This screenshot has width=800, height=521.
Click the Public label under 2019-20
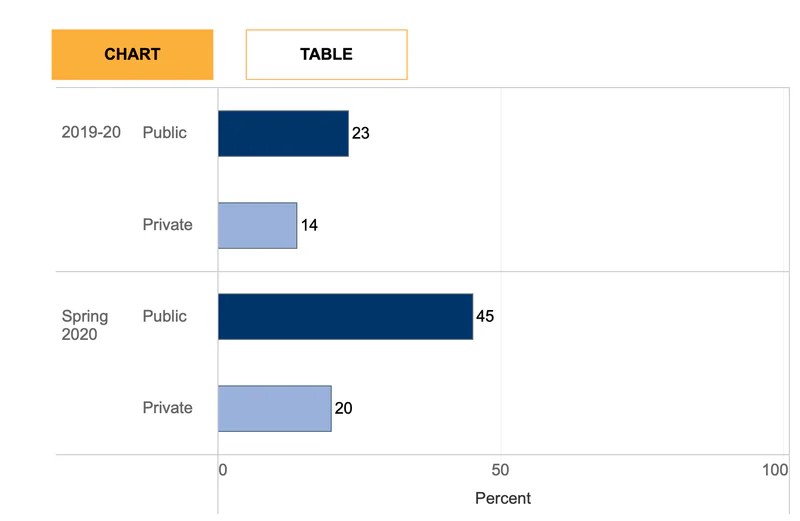[164, 133]
